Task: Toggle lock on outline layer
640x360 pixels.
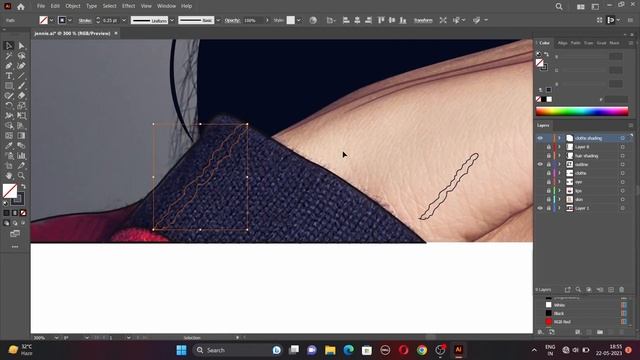Action: [549, 164]
